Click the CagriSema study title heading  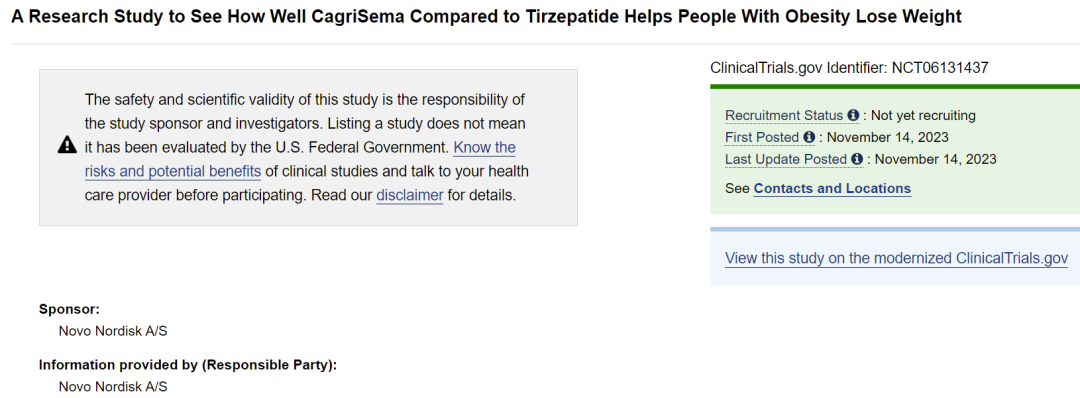point(486,17)
